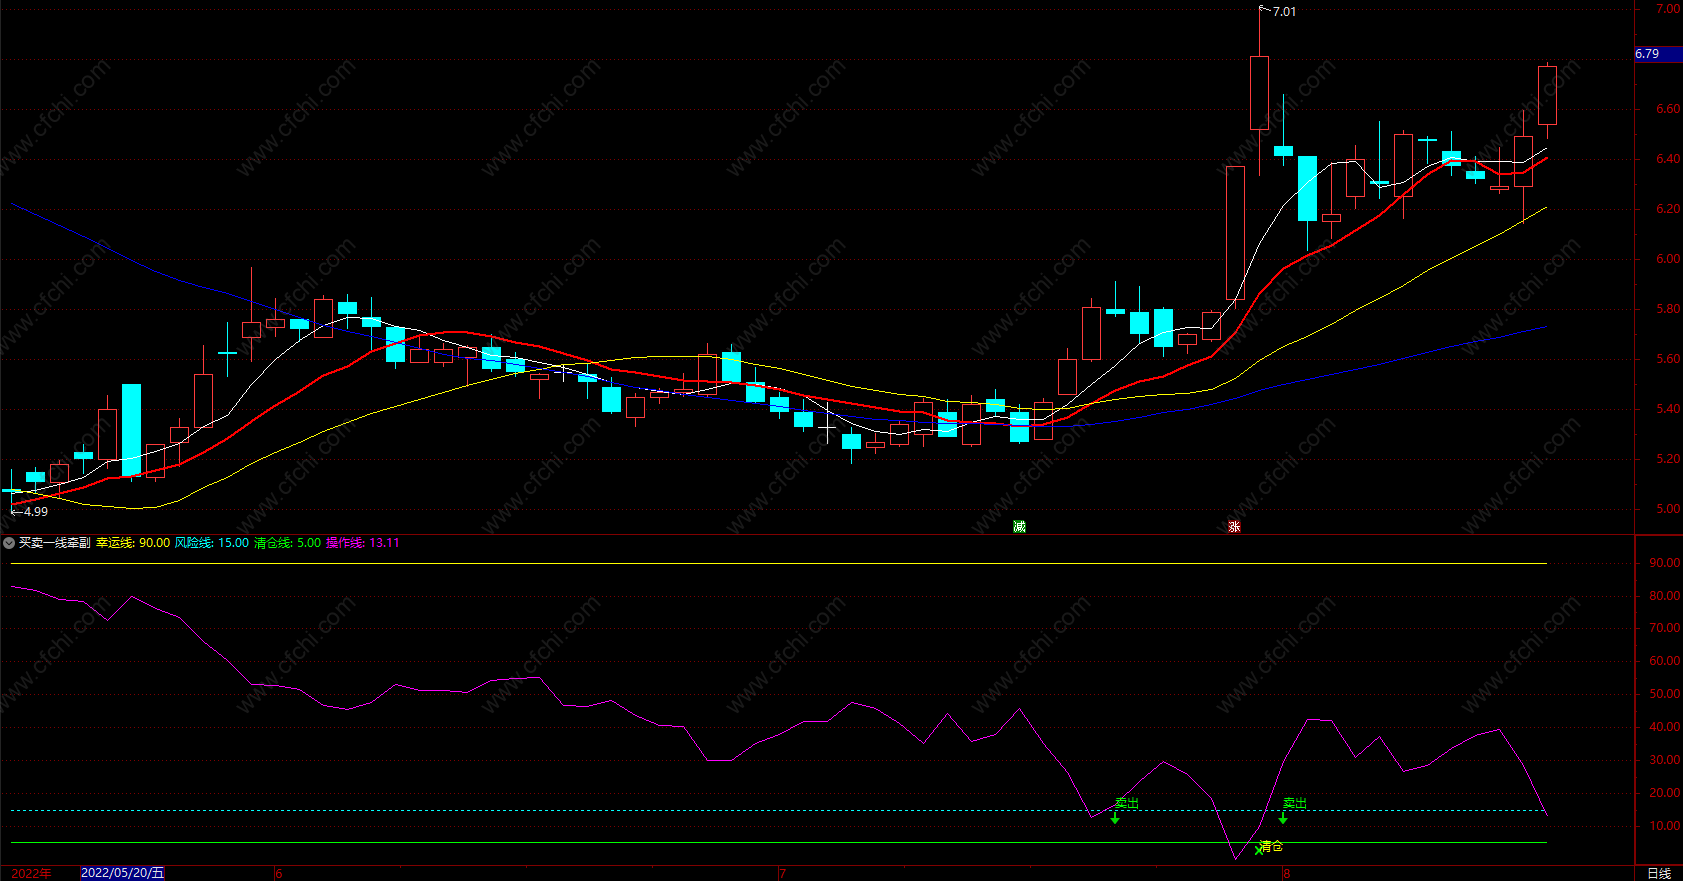Select the green 减 marker icon
The height and width of the screenshot is (881, 1683).
(1019, 526)
